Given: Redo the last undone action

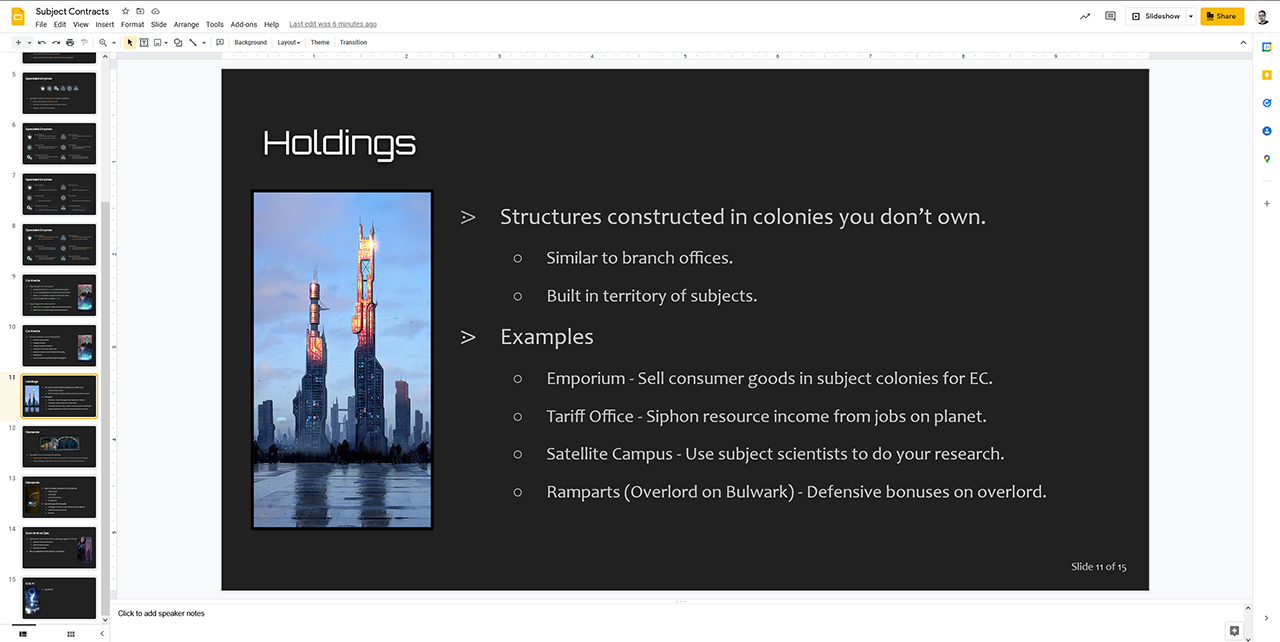Looking at the screenshot, I should pyautogui.click(x=56, y=42).
